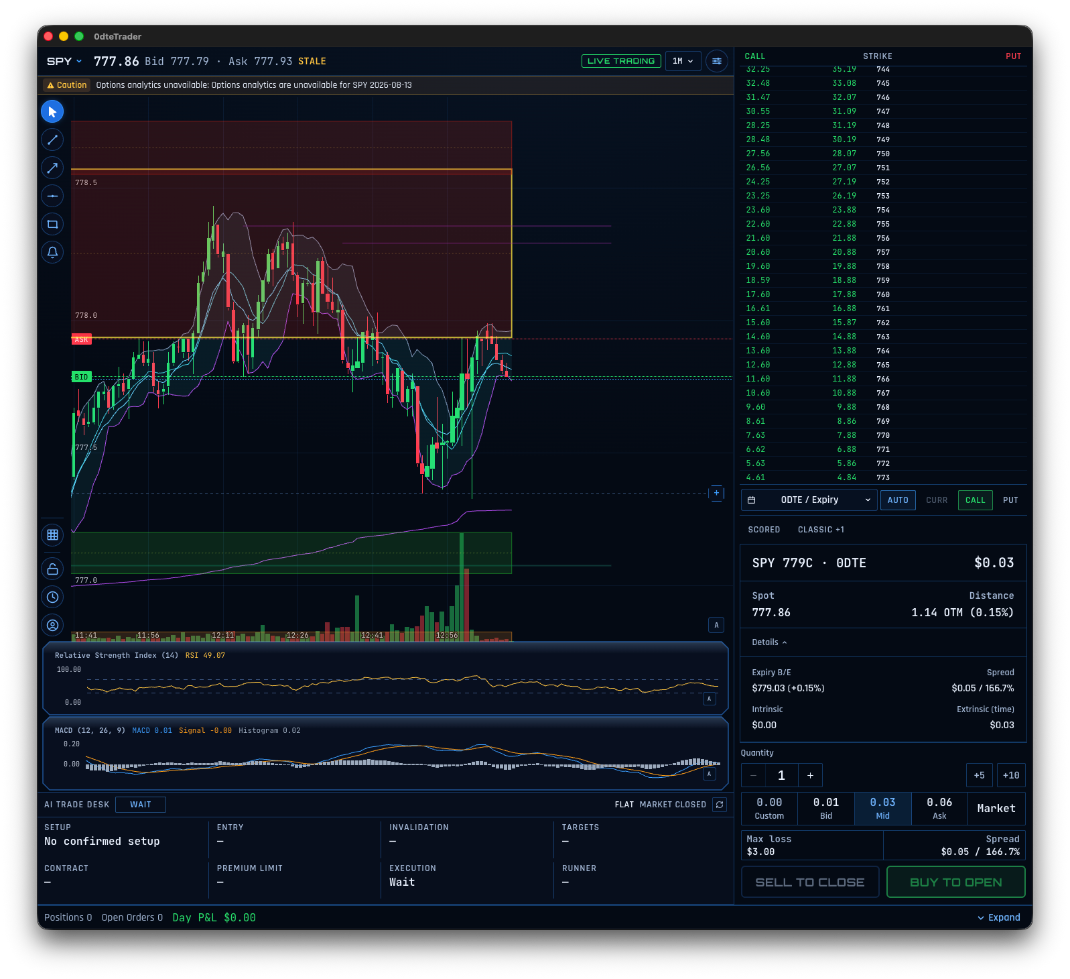Open the user account icon
1070x979 pixels.
(x=53, y=625)
